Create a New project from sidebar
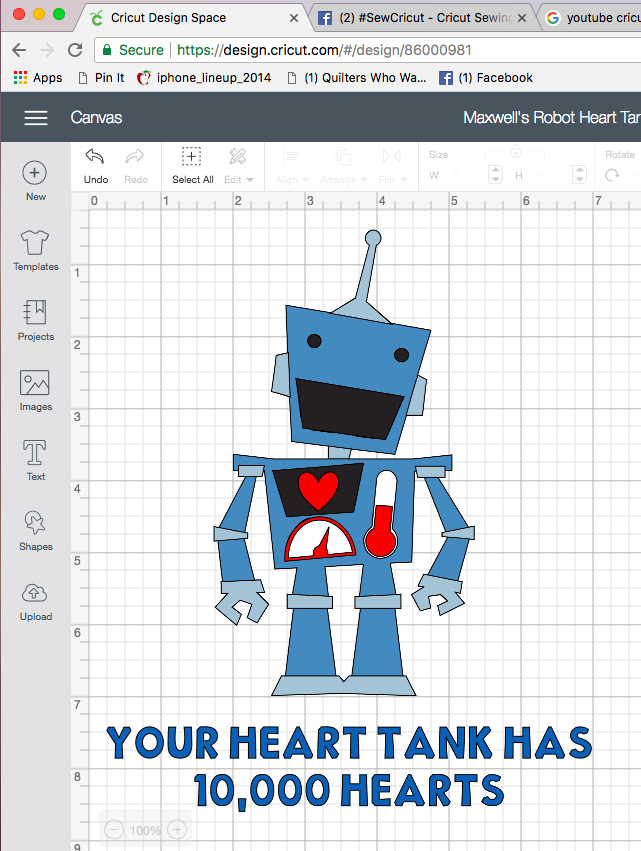The height and width of the screenshot is (851, 641). 35,181
